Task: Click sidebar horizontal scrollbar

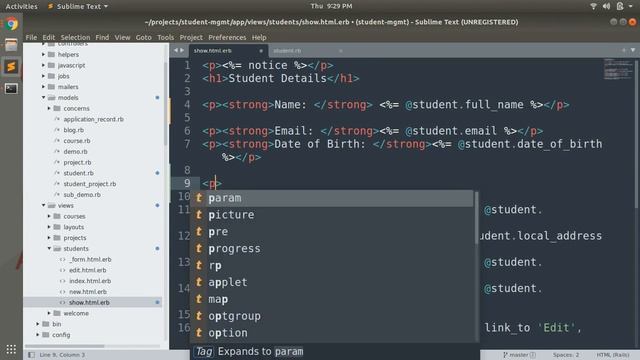Action: pyautogui.click(x=66, y=346)
